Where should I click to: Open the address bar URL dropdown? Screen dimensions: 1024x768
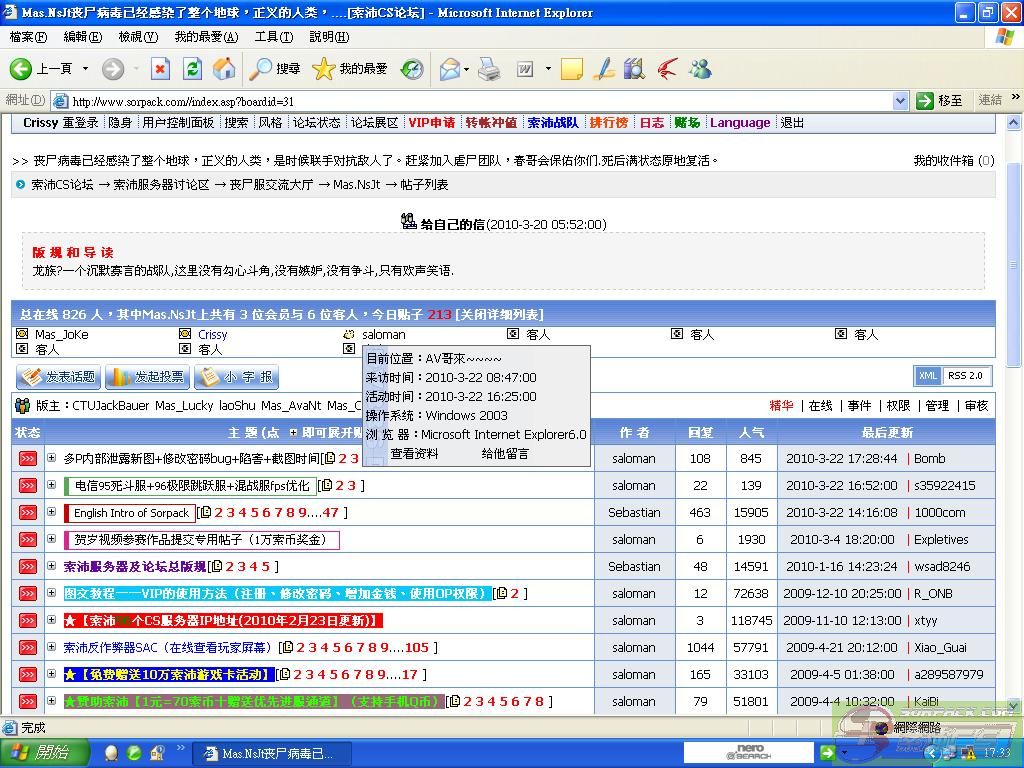click(899, 100)
